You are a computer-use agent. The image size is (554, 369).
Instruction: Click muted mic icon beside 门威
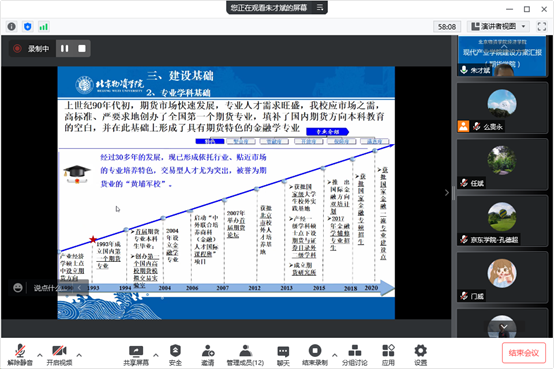tap(464, 296)
